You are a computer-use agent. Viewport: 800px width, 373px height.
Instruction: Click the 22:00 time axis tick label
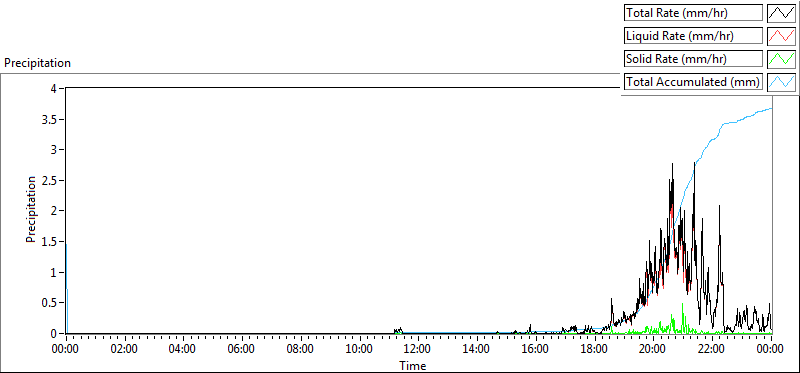tap(712, 350)
